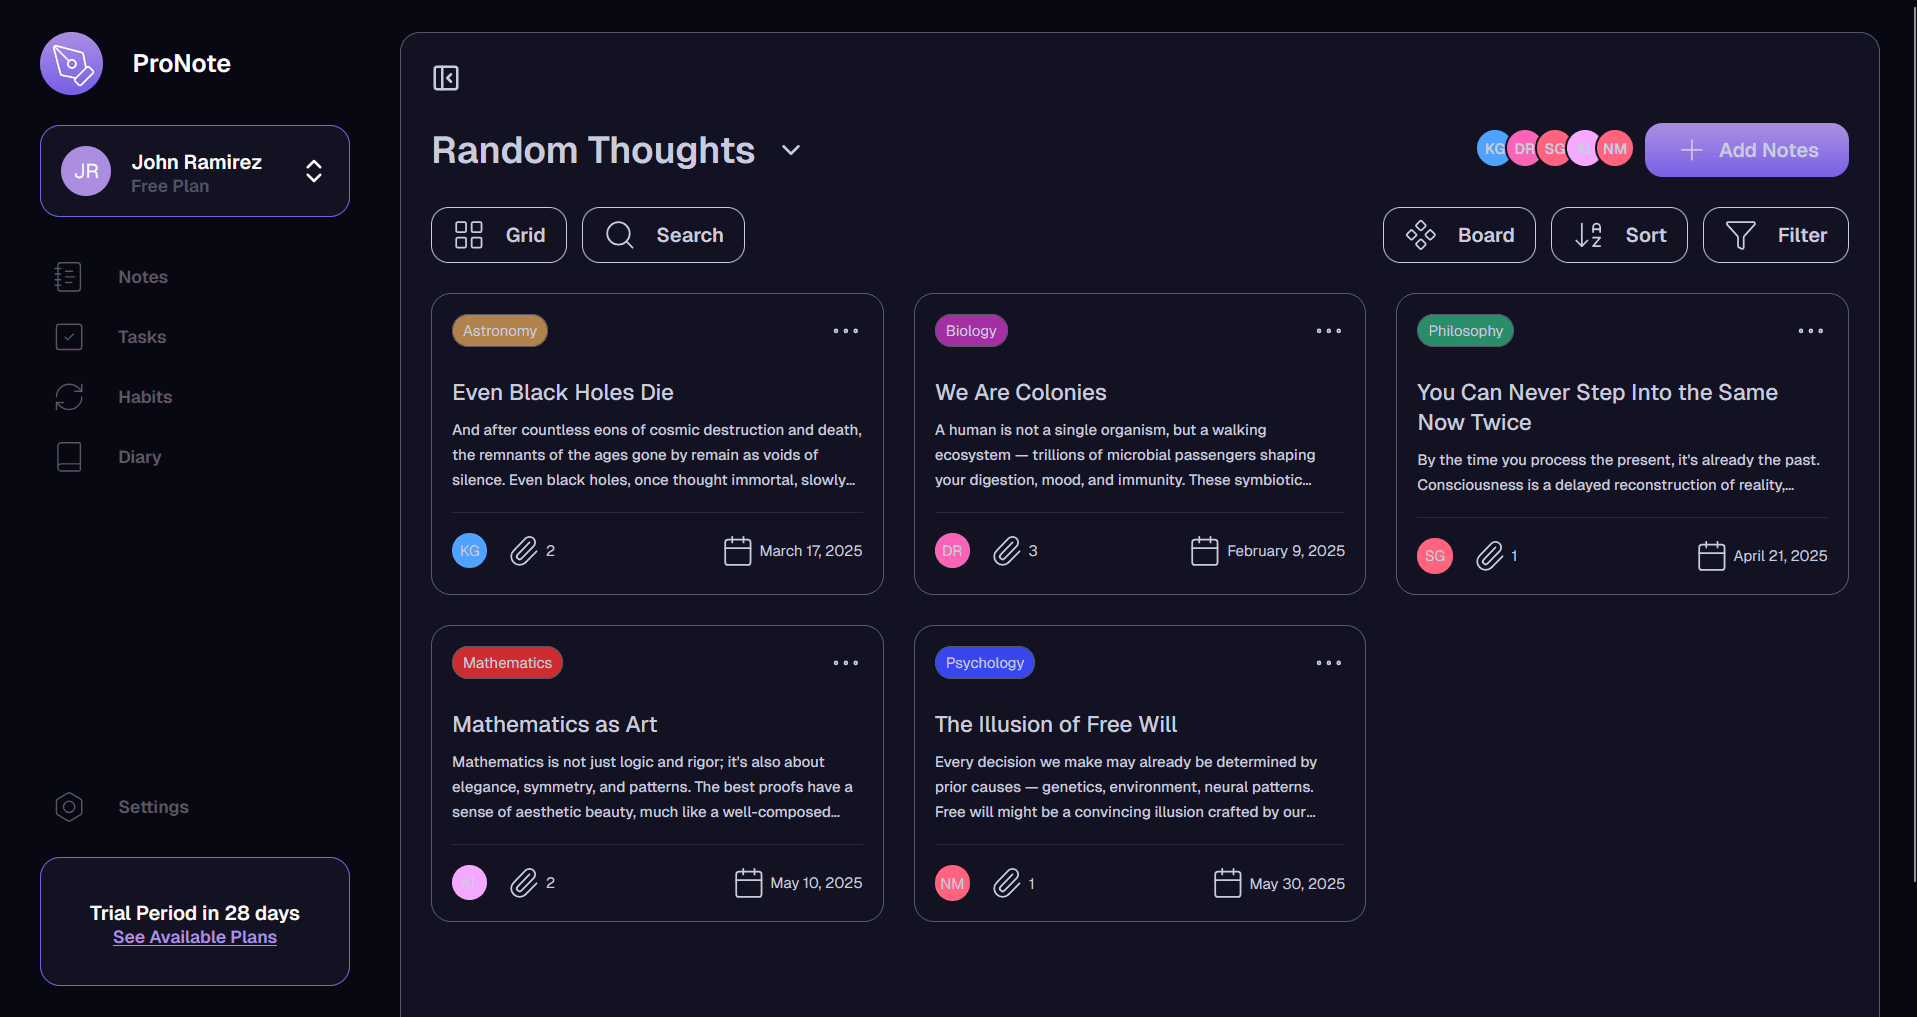Click the Add Notes button

pyautogui.click(x=1746, y=150)
